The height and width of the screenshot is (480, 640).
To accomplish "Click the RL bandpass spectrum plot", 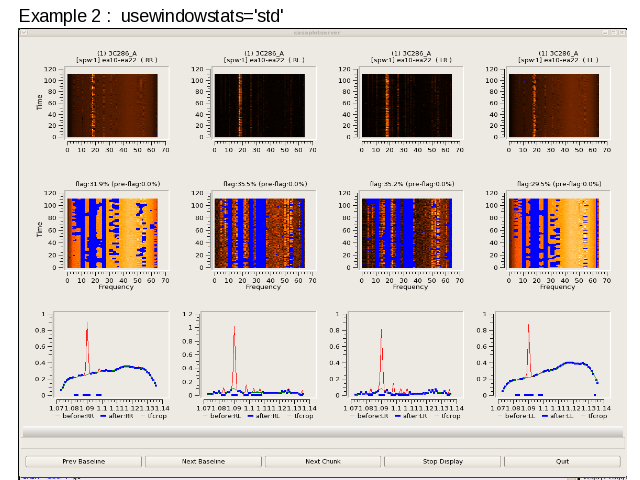I will pos(258,354).
